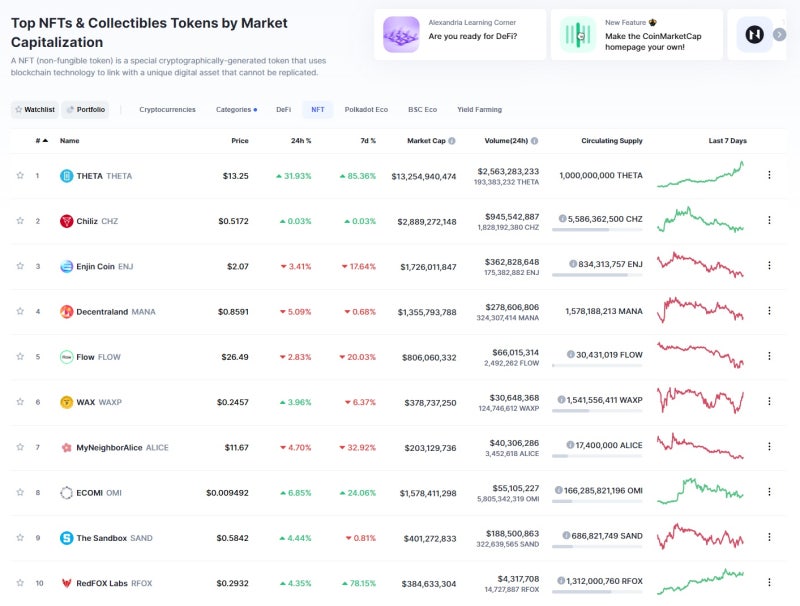Click the Chiliz red coin logo
Screen dimensions: 800x606
coord(66,221)
